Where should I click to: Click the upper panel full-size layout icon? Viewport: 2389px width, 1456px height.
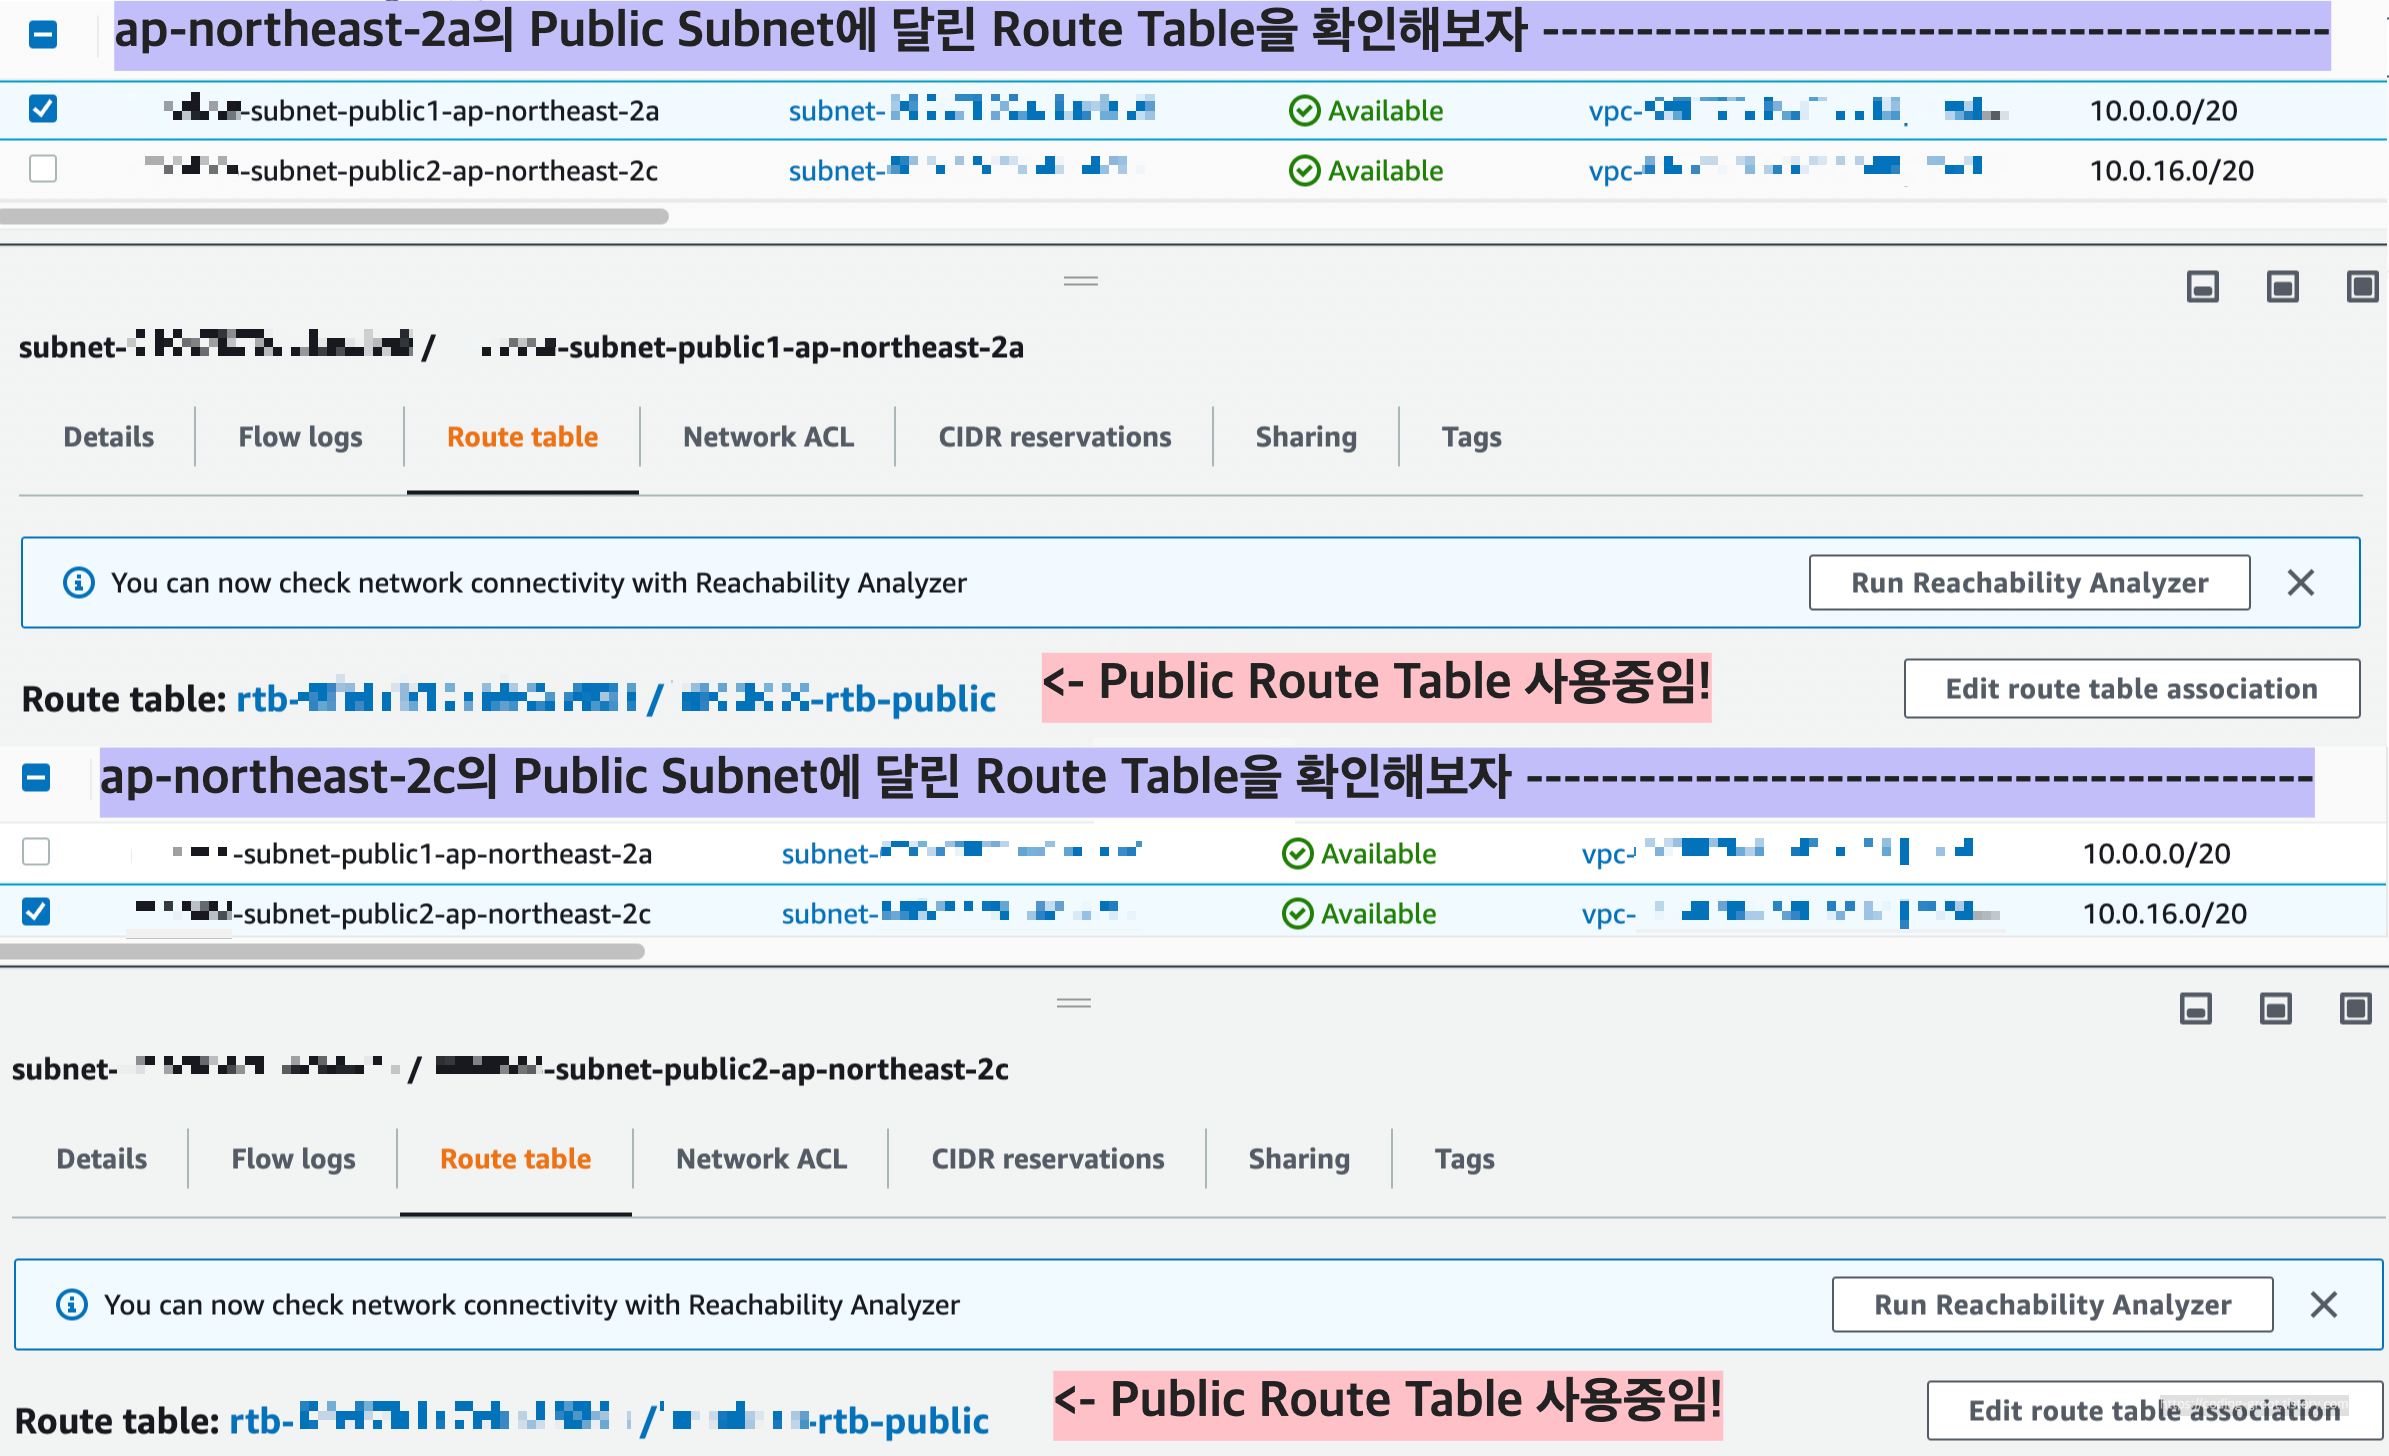2362,287
